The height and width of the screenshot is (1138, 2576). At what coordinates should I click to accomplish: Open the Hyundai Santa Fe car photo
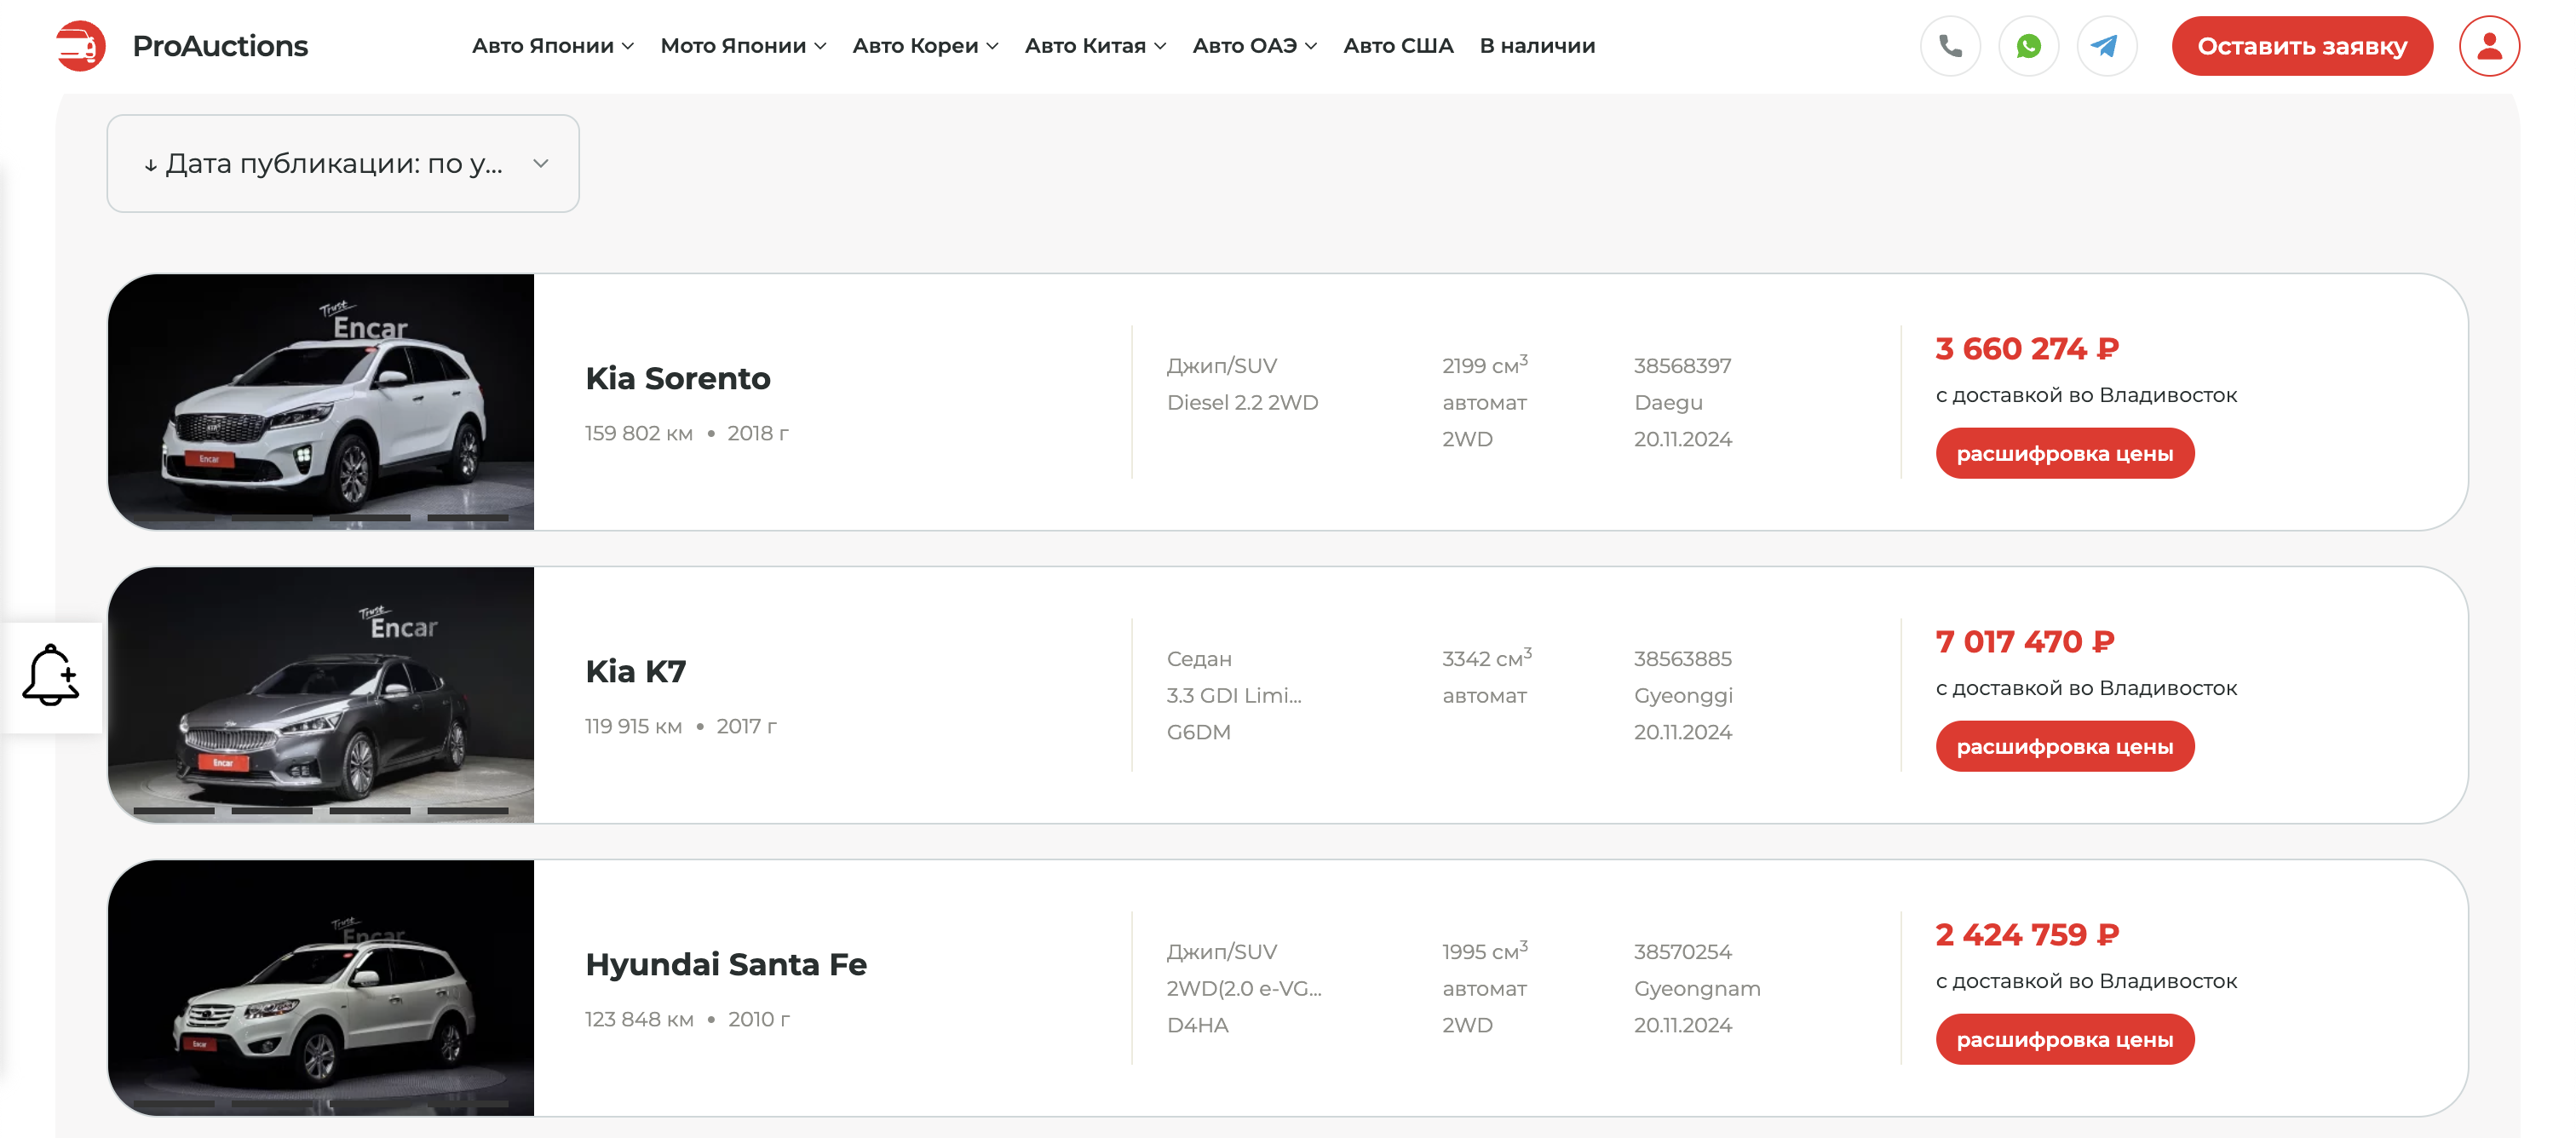click(x=321, y=988)
